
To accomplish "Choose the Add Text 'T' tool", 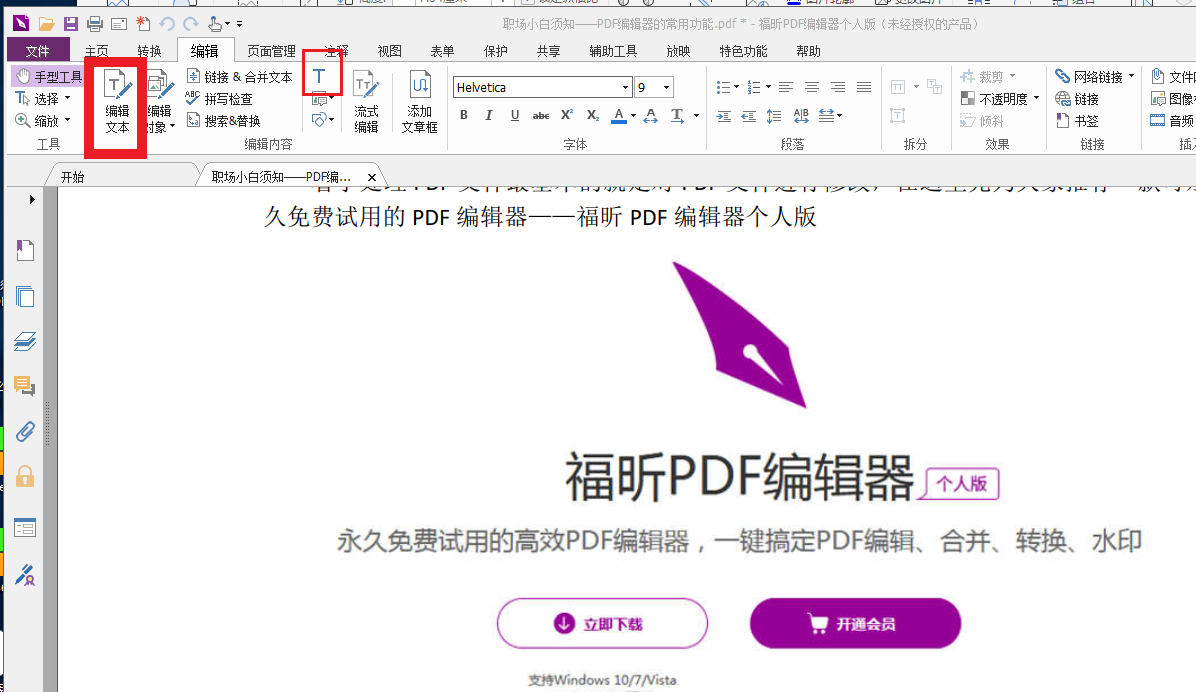I will (319, 76).
